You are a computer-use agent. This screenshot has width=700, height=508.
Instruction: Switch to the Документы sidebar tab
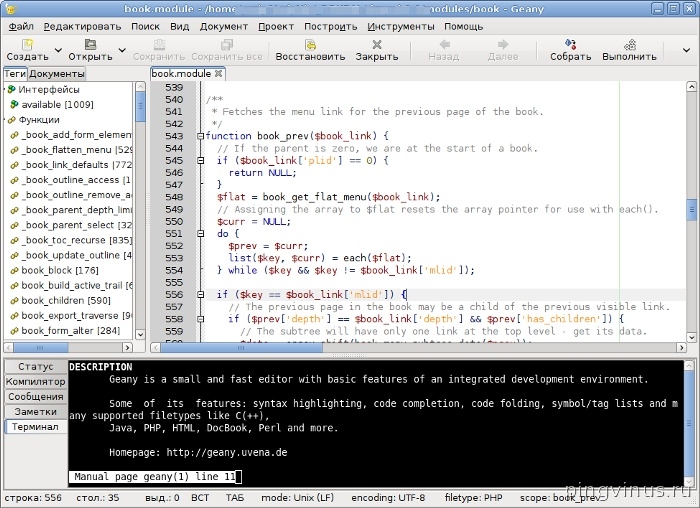pyautogui.click(x=56, y=74)
